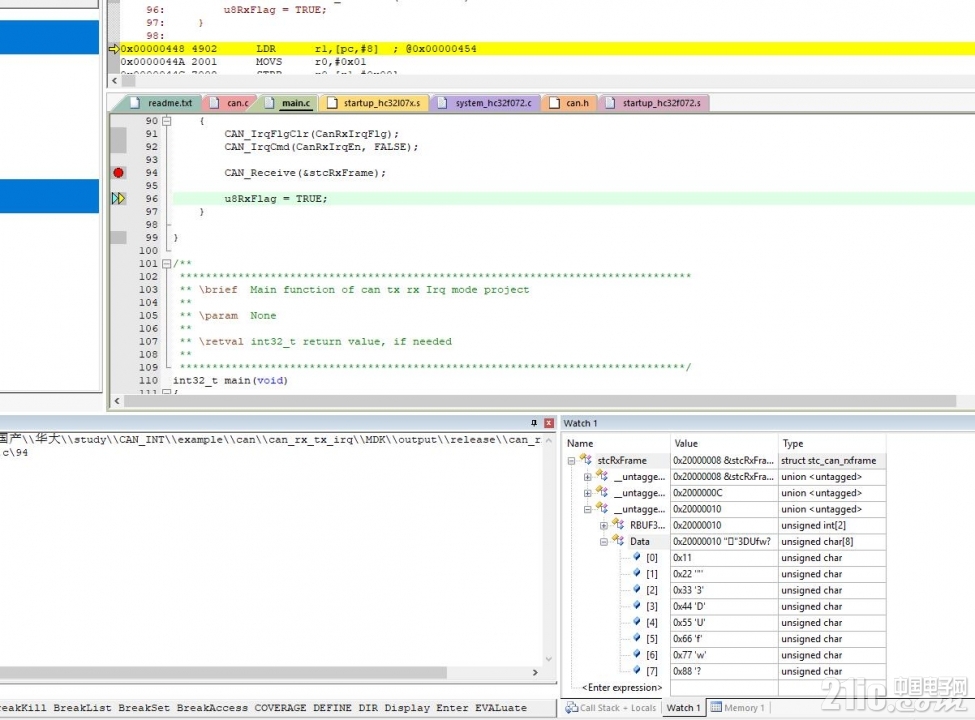Click the blue diamond icon beside [7]

click(x=637, y=670)
